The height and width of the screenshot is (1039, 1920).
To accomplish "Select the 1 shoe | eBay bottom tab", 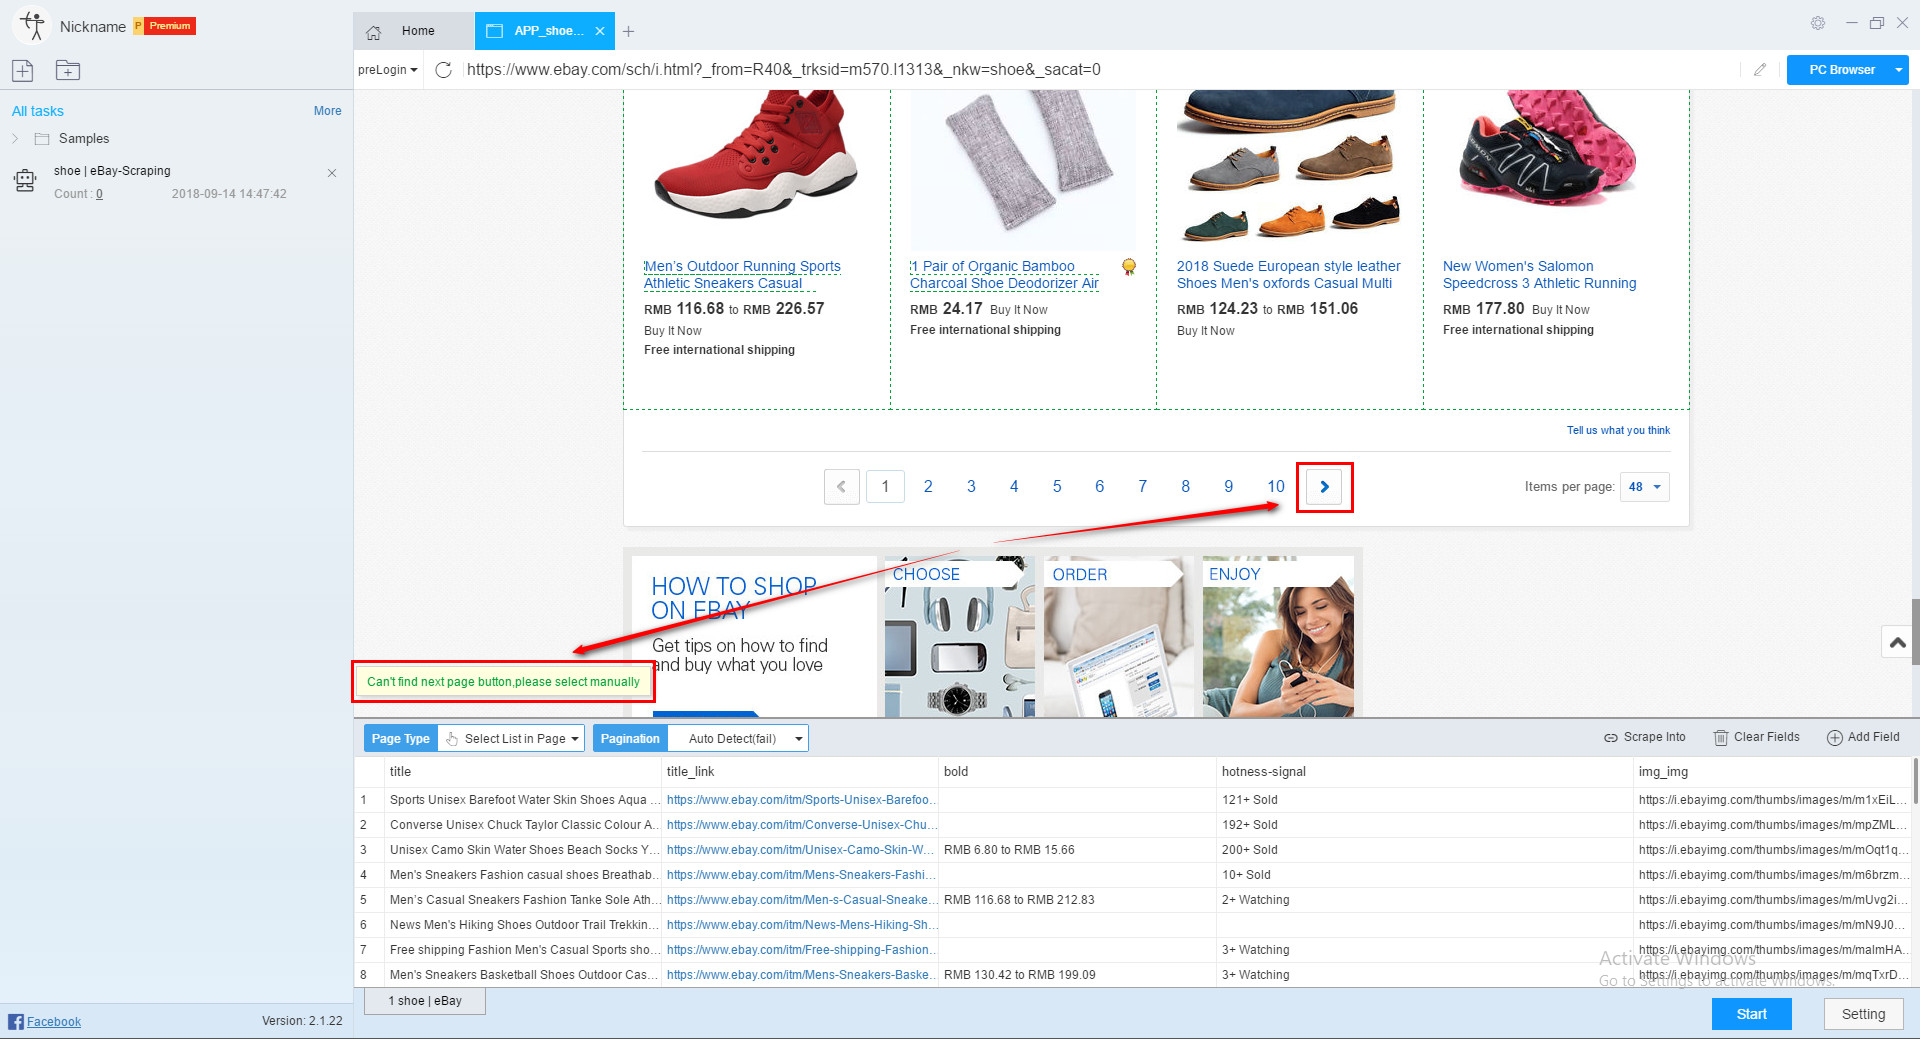I will tap(425, 1001).
